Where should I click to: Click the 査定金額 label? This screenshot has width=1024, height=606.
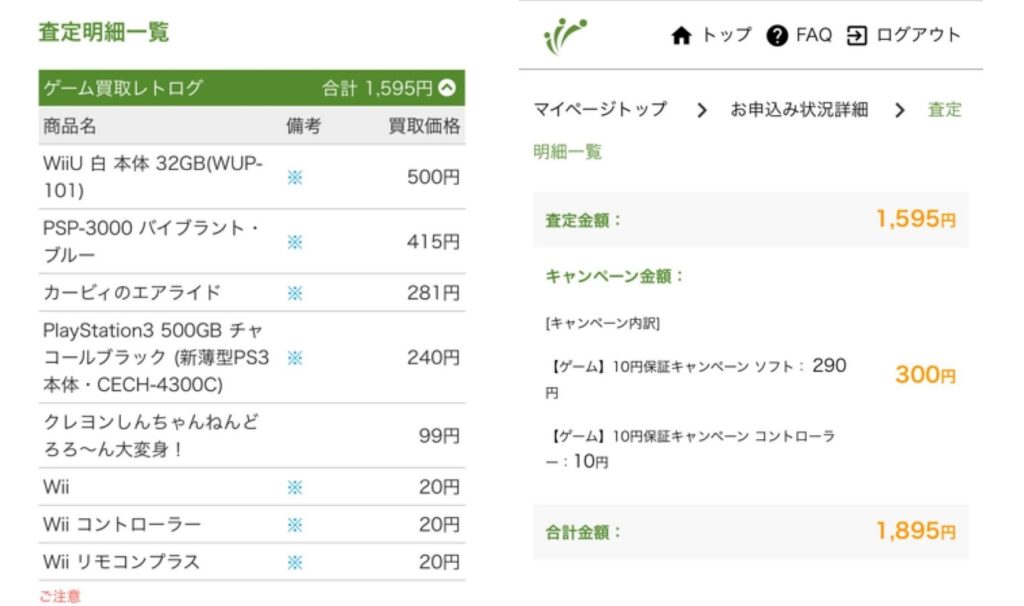[583, 220]
